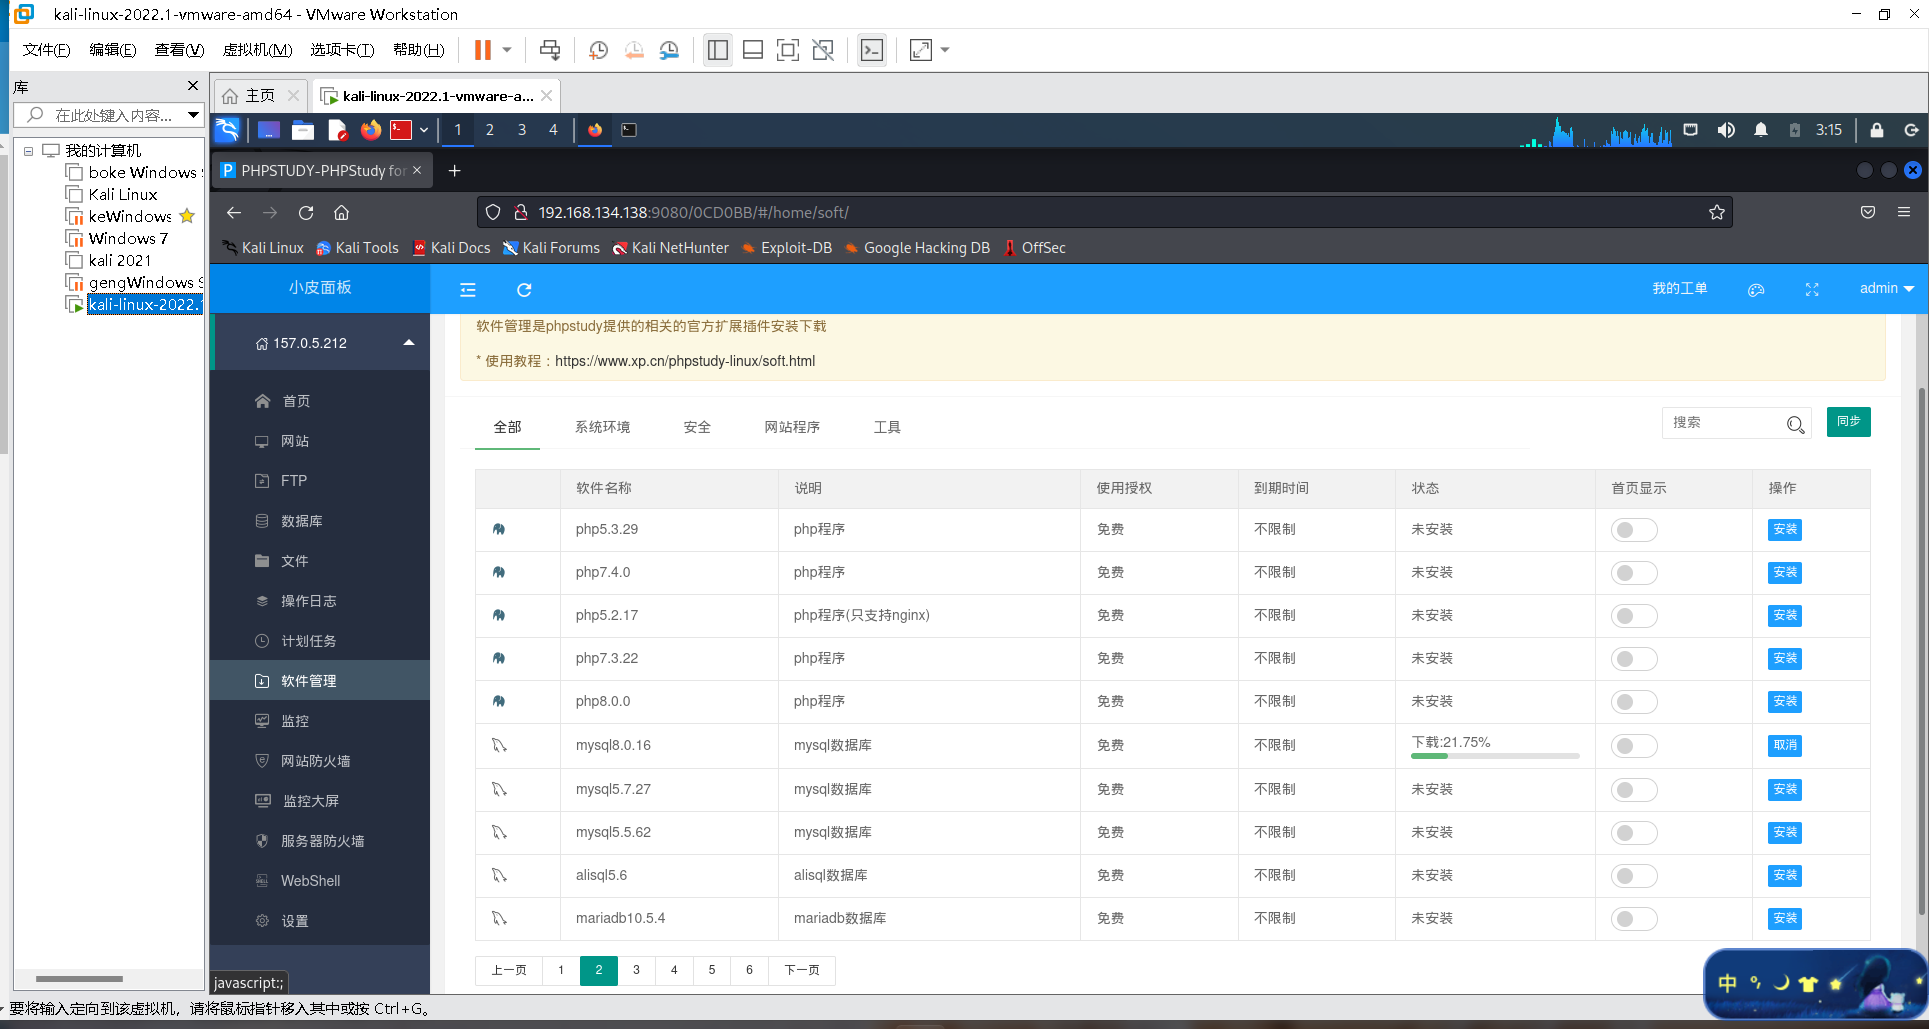Switch to the 系统环境 tab
The height and width of the screenshot is (1029, 1929).
tap(602, 427)
